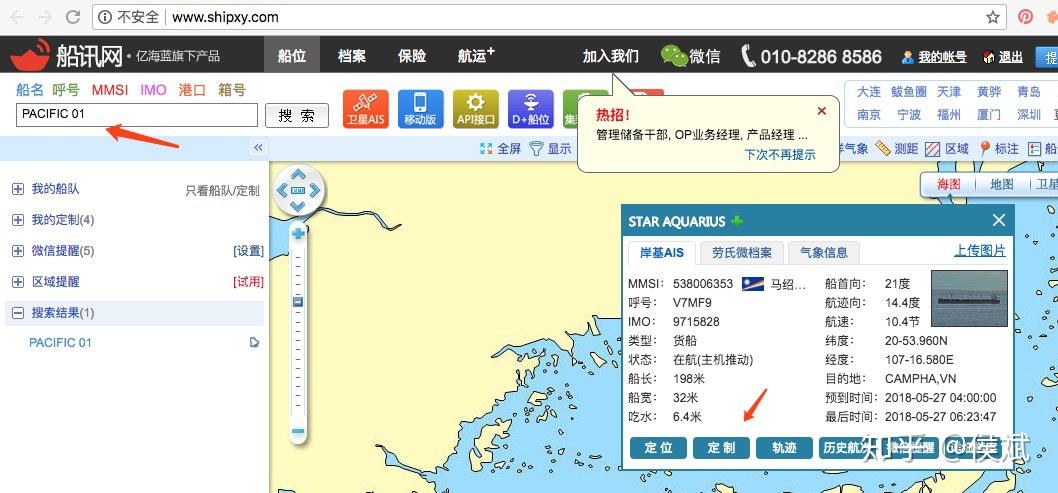Viewport: 1058px width, 493px height.
Task: Select the 测距 ruler measuring tool
Action: click(897, 149)
